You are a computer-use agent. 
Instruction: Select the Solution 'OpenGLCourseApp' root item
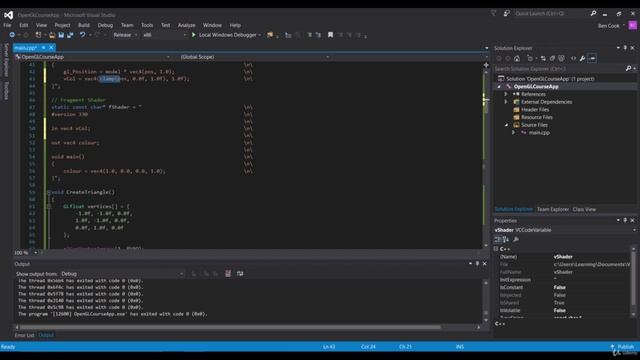(x=550, y=79)
